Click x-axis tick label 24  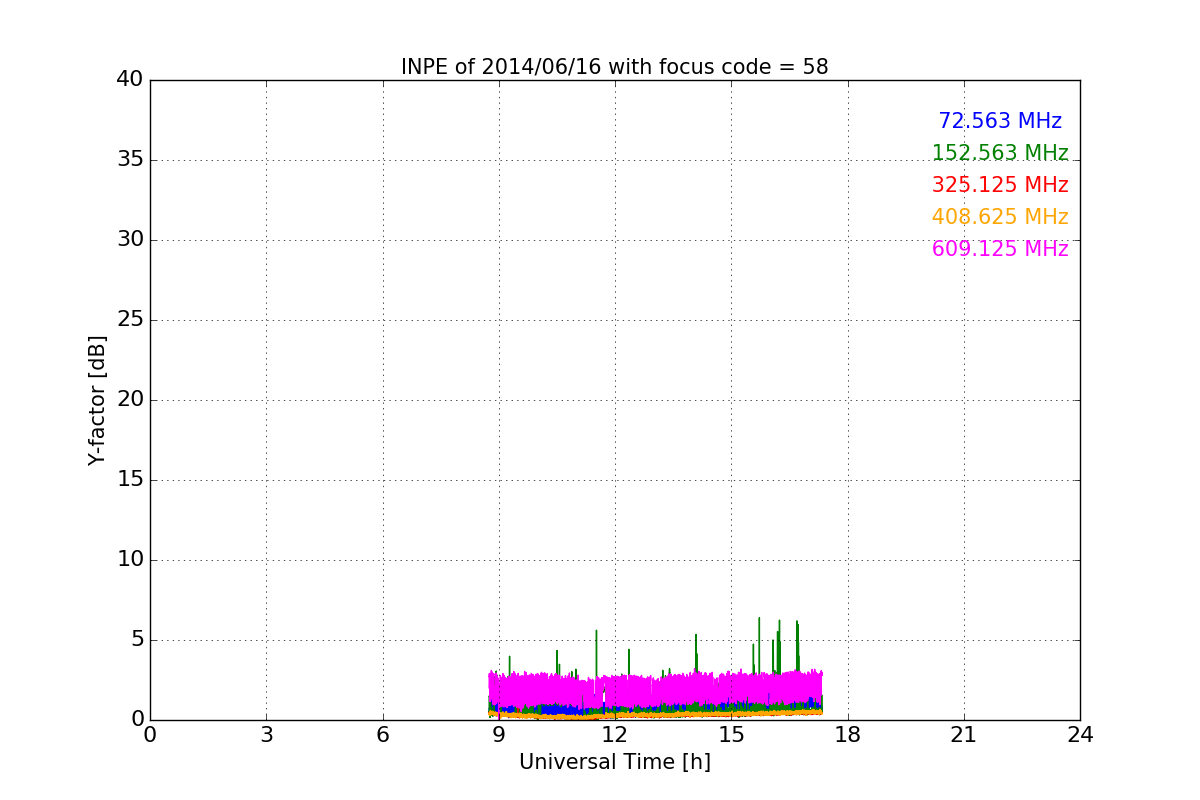click(1080, 735)
